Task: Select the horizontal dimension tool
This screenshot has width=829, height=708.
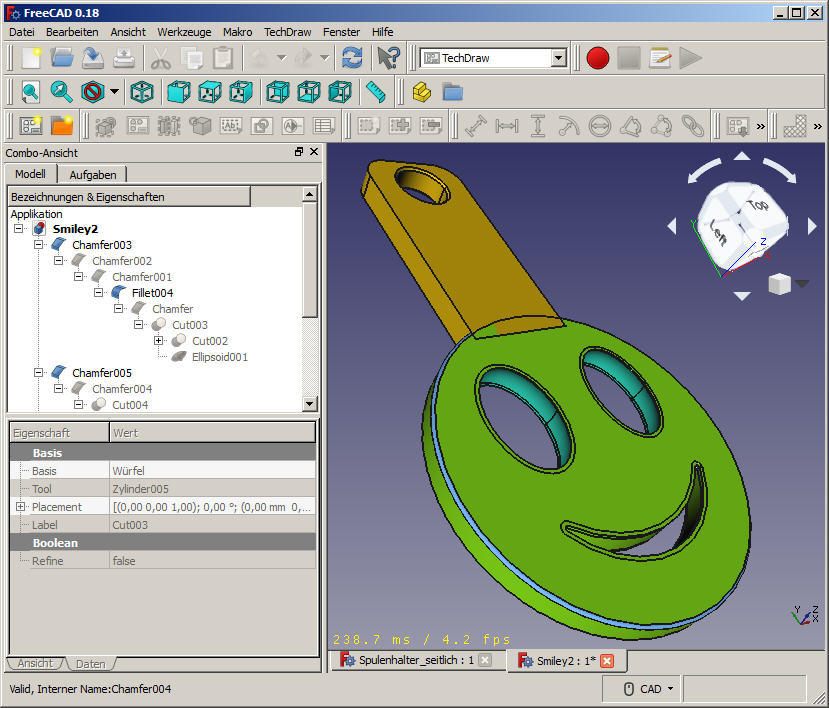Action: point(506,126)
